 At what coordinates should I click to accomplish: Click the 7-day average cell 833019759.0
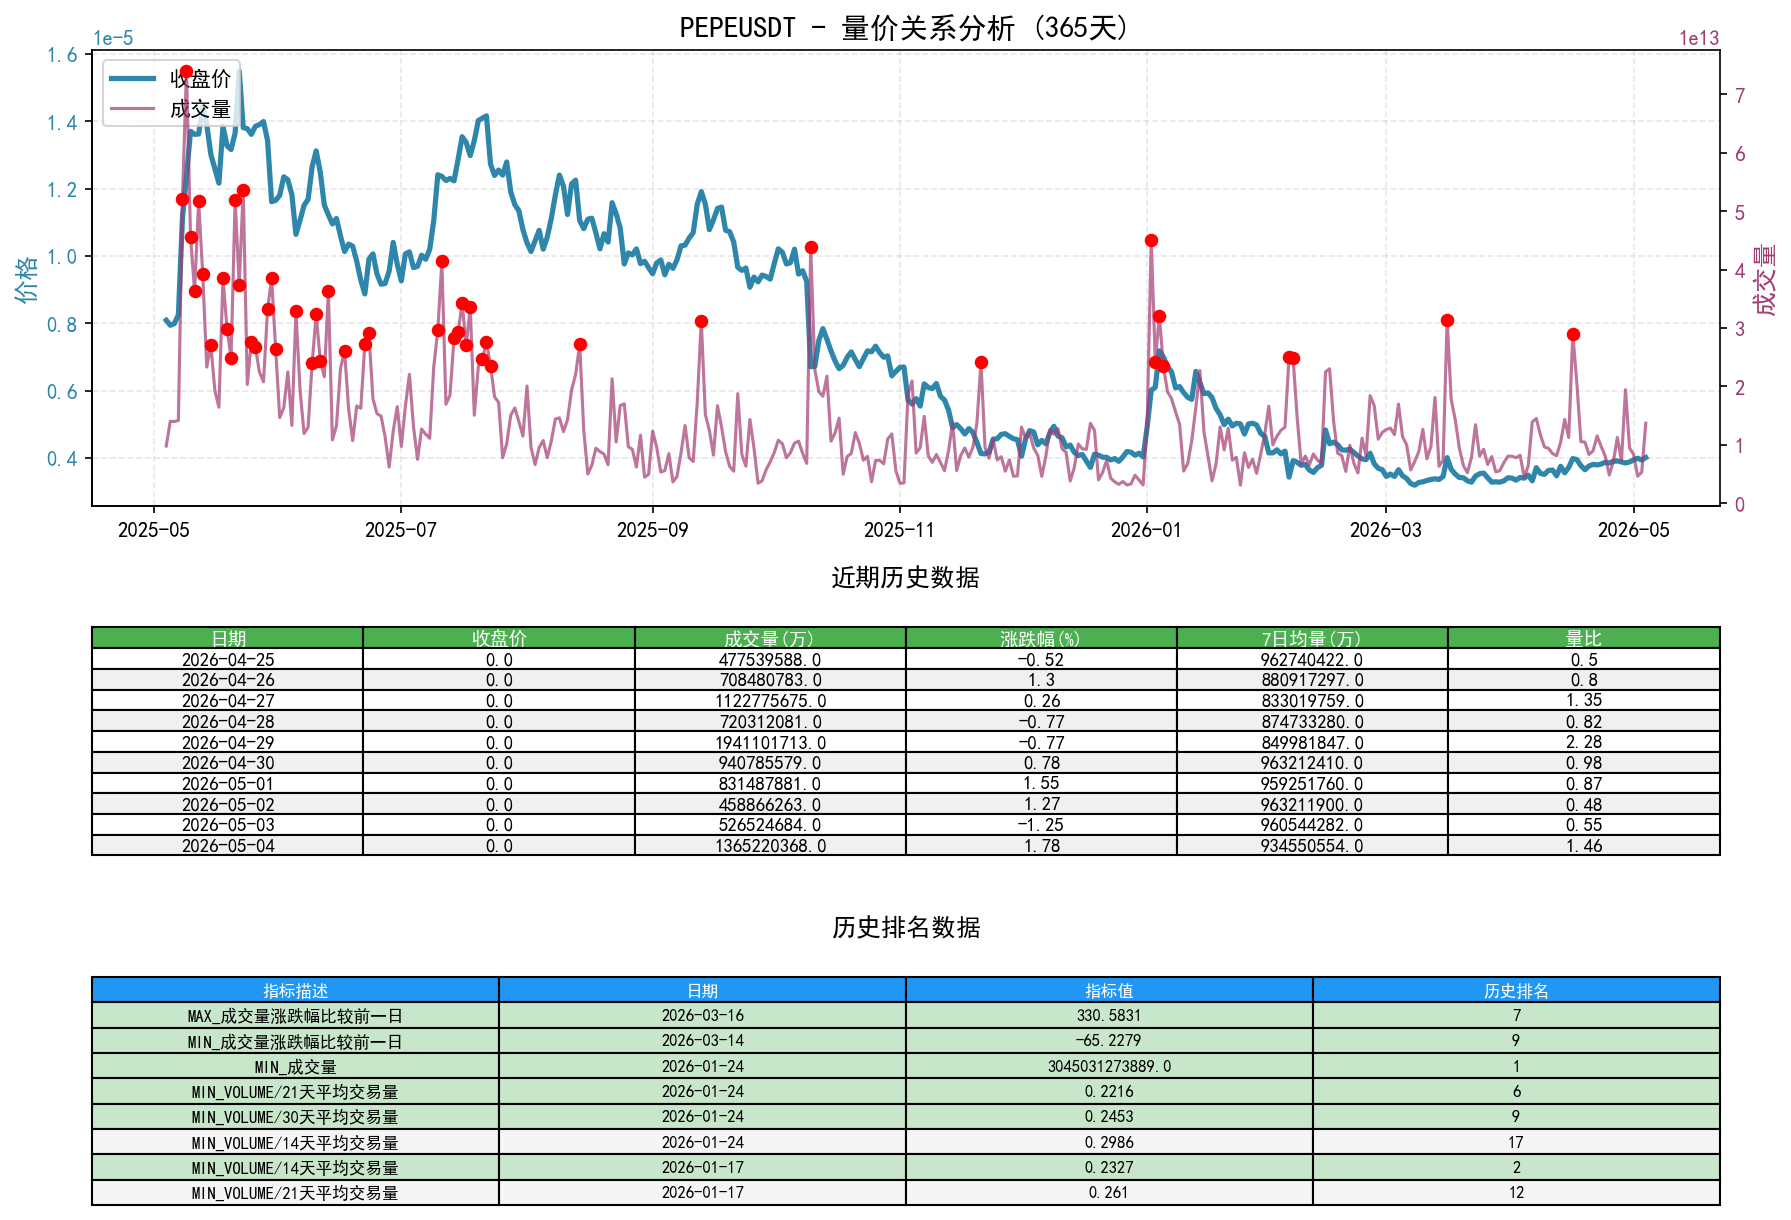pos(1312,701)
